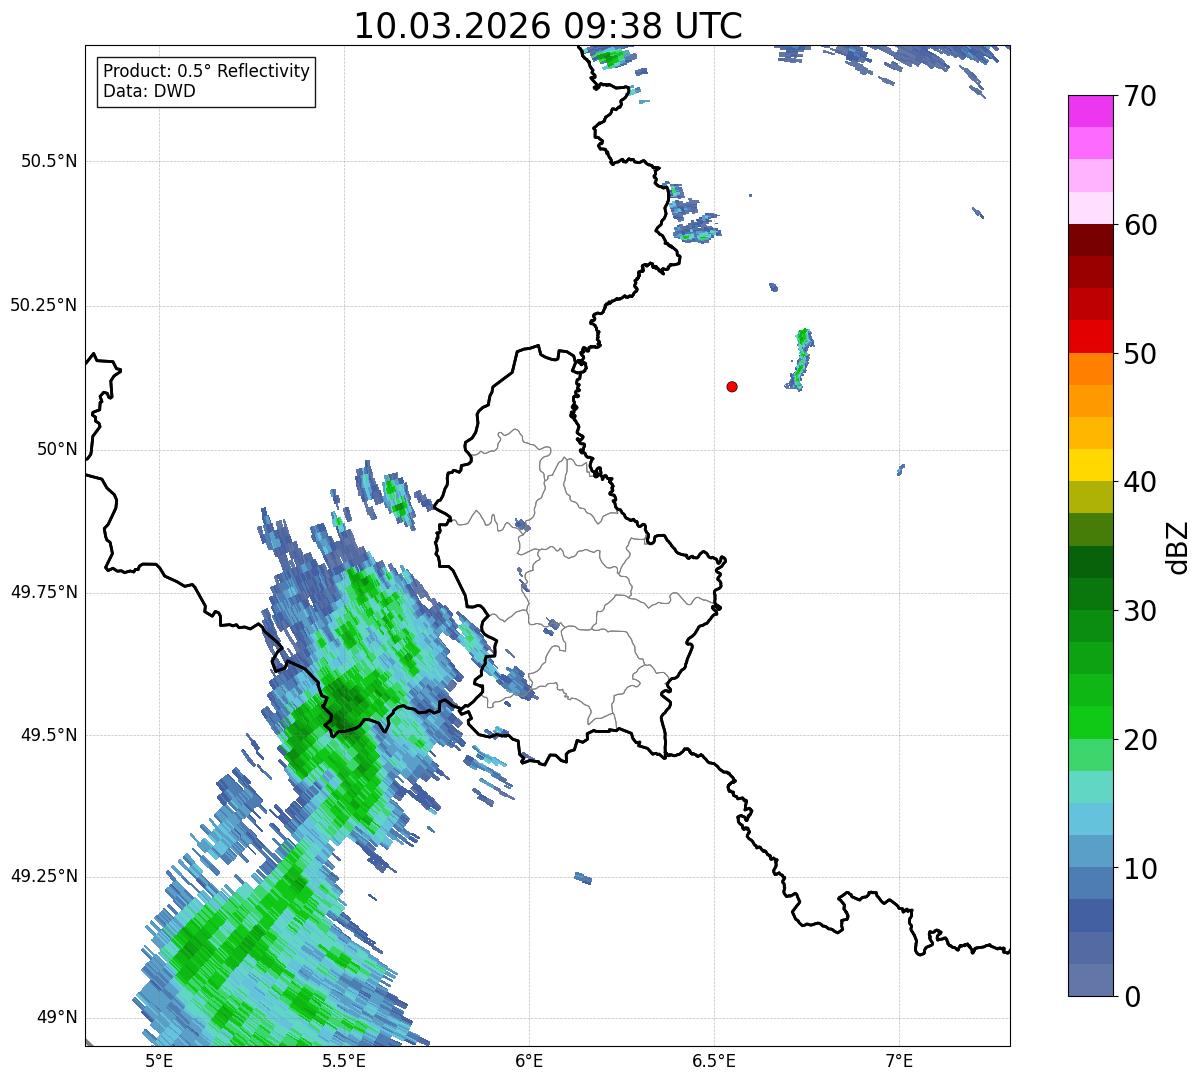Viewport: 1202px width, 1081px height.
Task: Click the palest pink swatch just above 60
Action: tap(1090, 208)
